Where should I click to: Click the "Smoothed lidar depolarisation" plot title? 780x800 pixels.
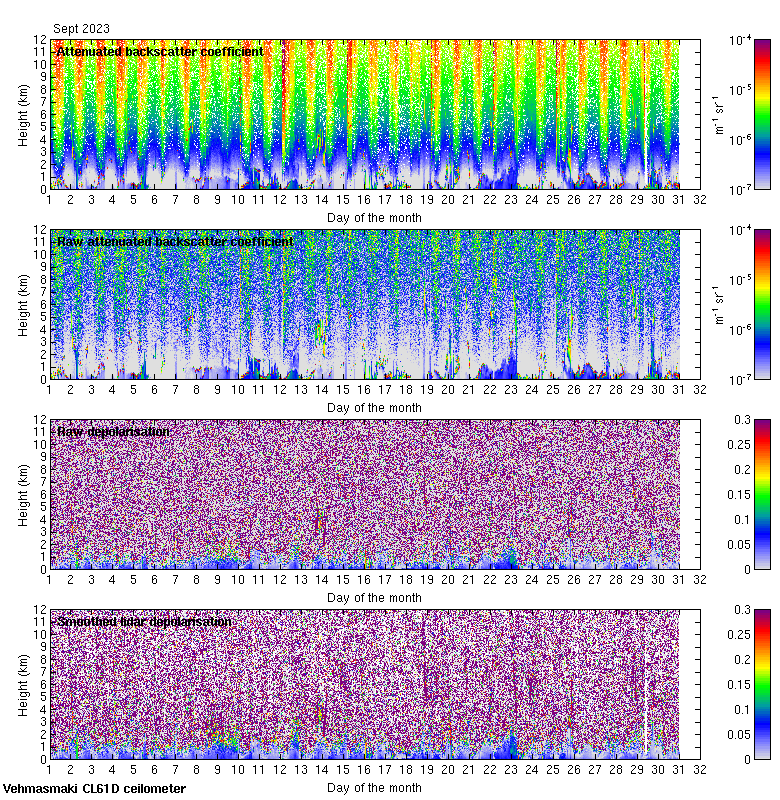pos(145,622)
